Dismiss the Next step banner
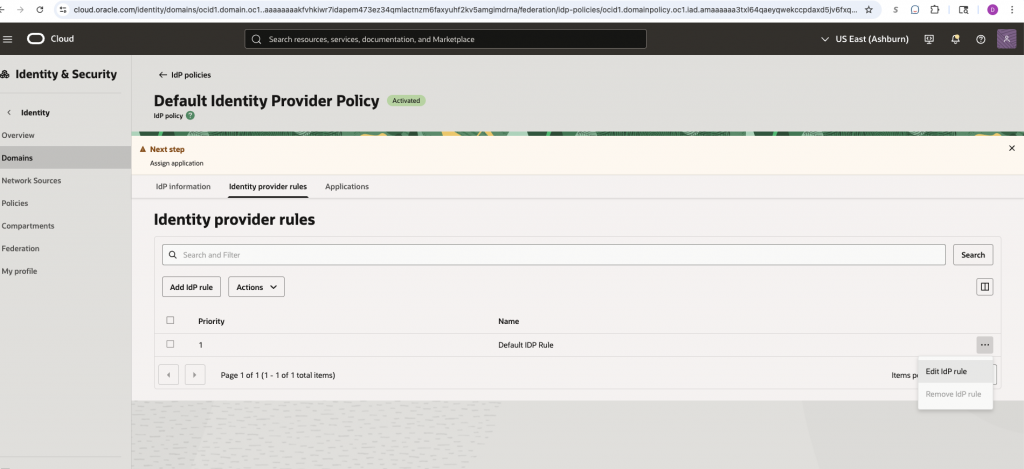The height and width of the screenshot is (469, 1024). (x=1012, y=148)
